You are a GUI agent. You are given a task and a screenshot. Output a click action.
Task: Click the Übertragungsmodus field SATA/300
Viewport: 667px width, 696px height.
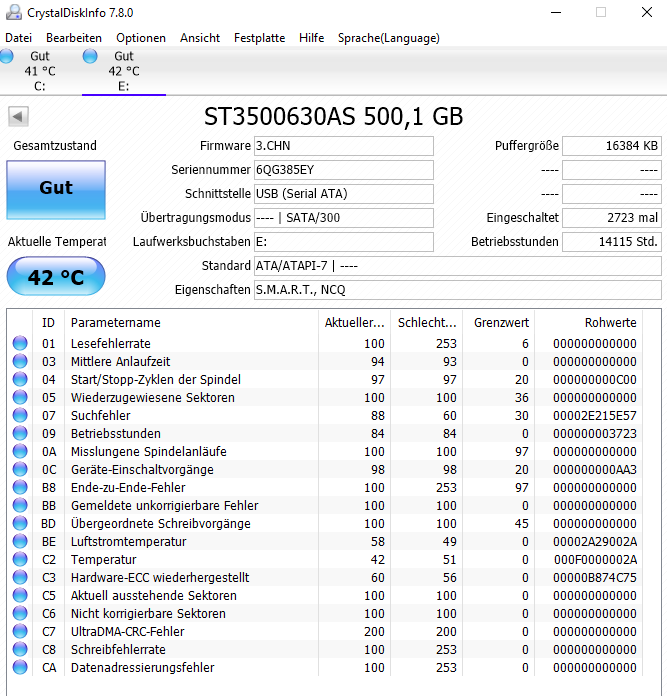point(343,218)
